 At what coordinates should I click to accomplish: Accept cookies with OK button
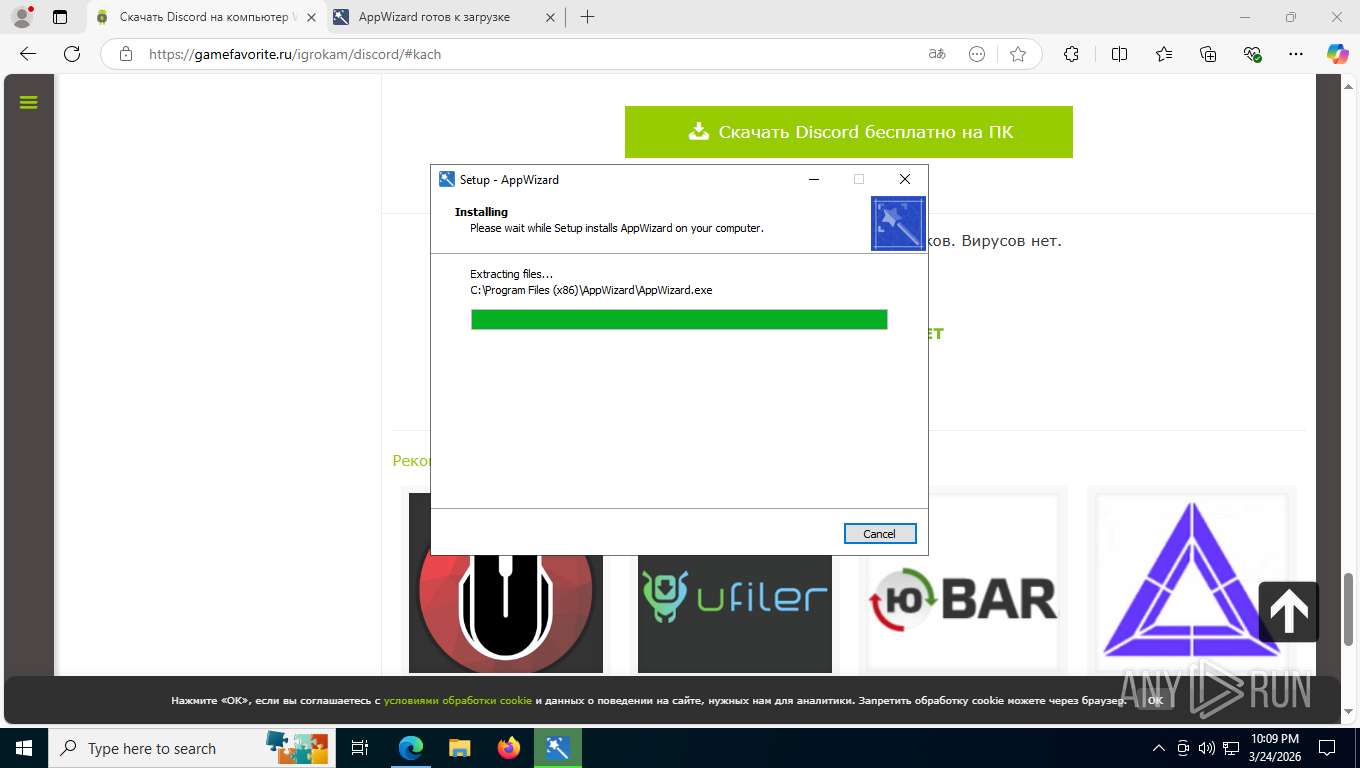tap(1155, 701)
